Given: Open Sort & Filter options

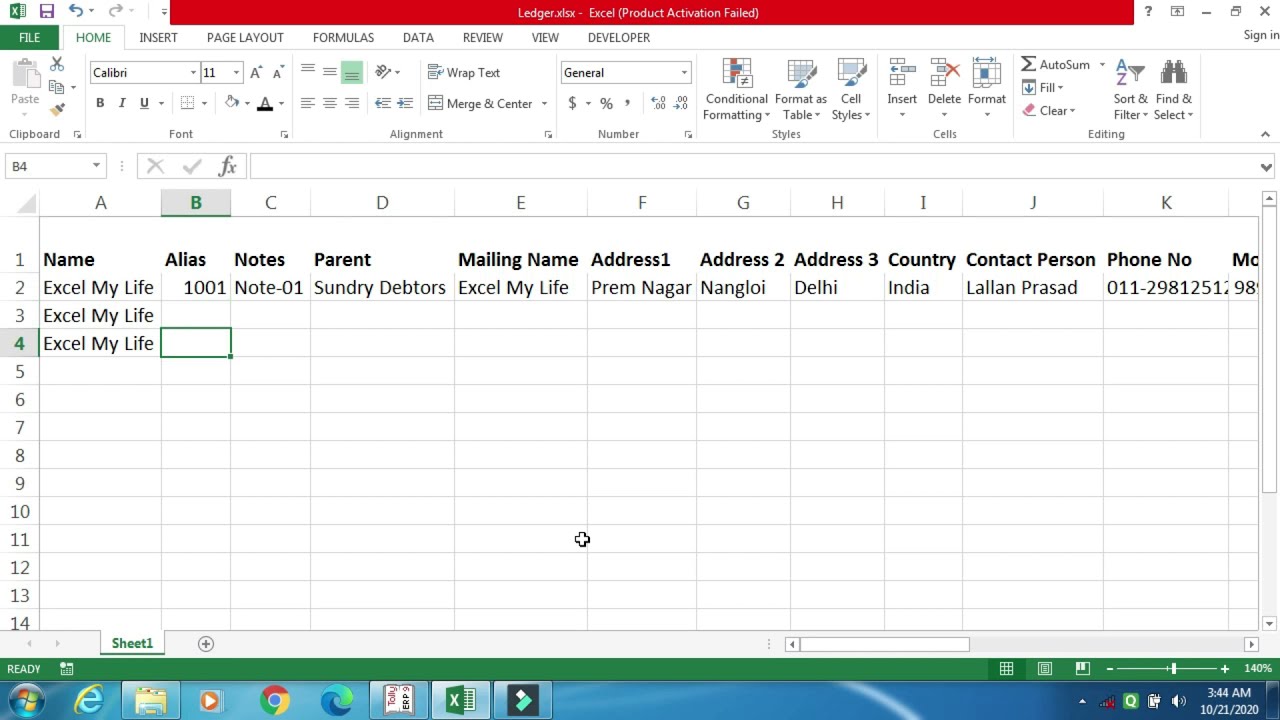Looking at the screenshot, I should 1130,91.
